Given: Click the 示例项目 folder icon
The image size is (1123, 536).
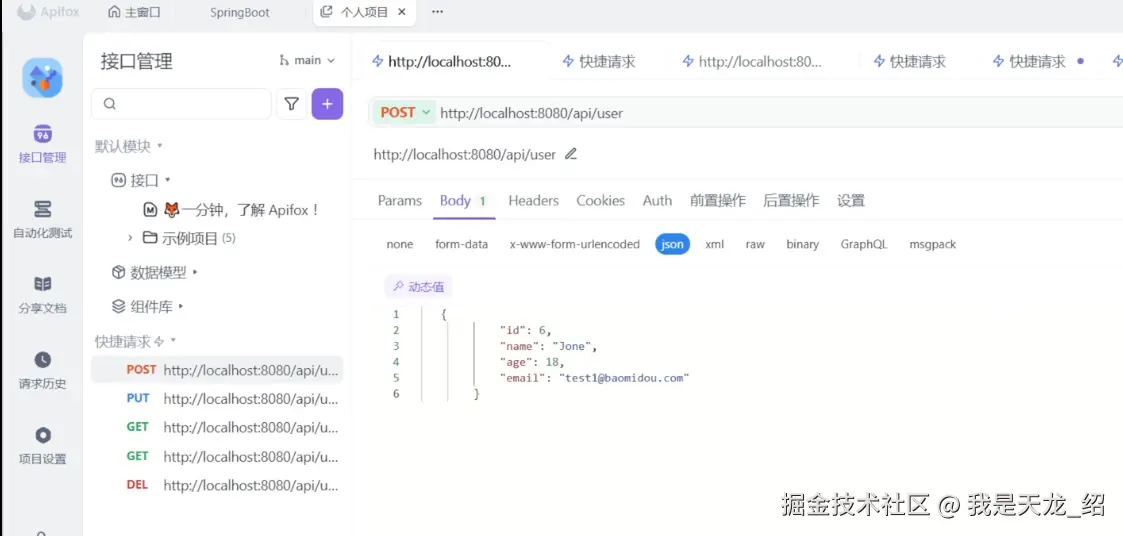Looking at the screenshot, I should [150, 237].
